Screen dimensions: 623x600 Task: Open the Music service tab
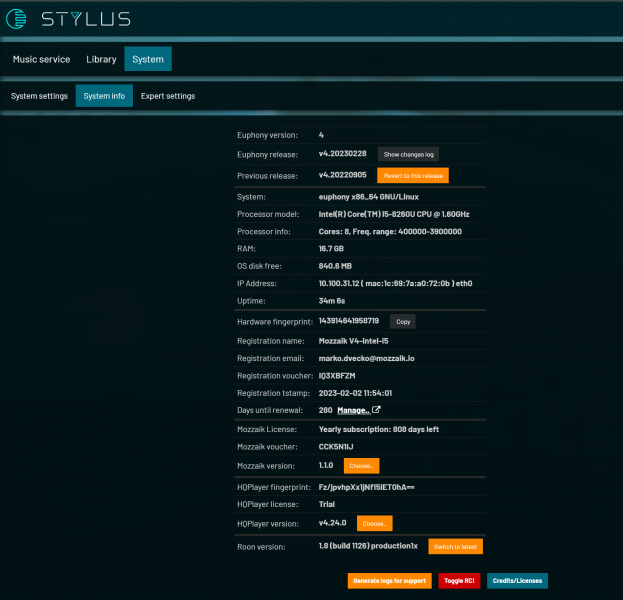click(41, 59)
